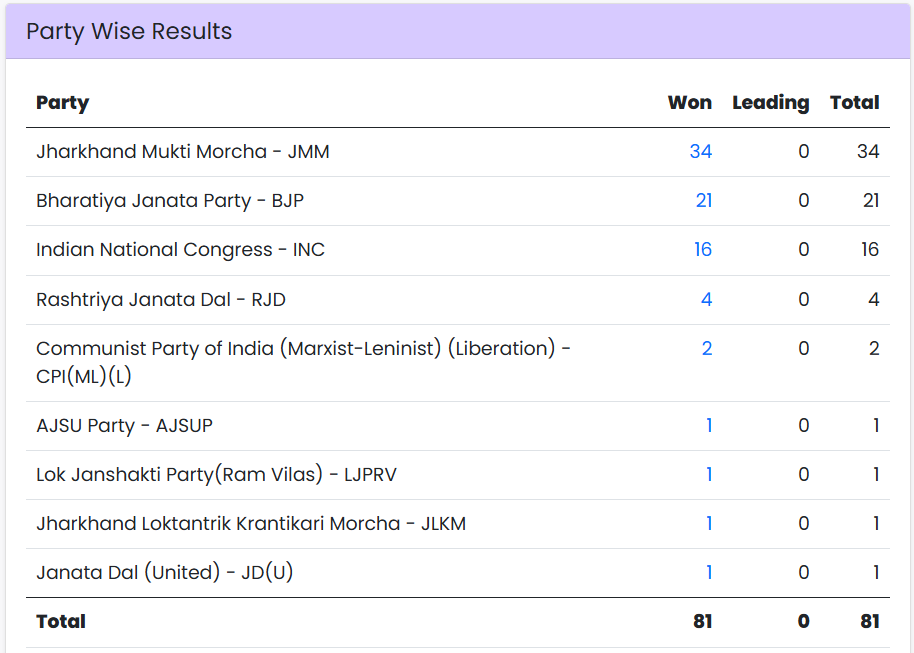The image size is (914, 653).
Task: Sort by the Leading column header
Action: click(x=771, y=102)
